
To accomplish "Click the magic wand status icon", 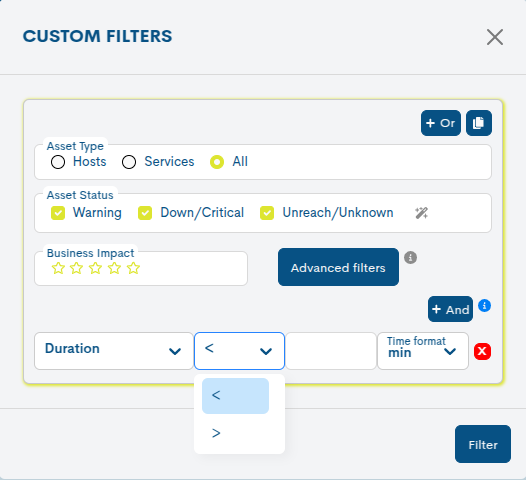I will (421, 213).
